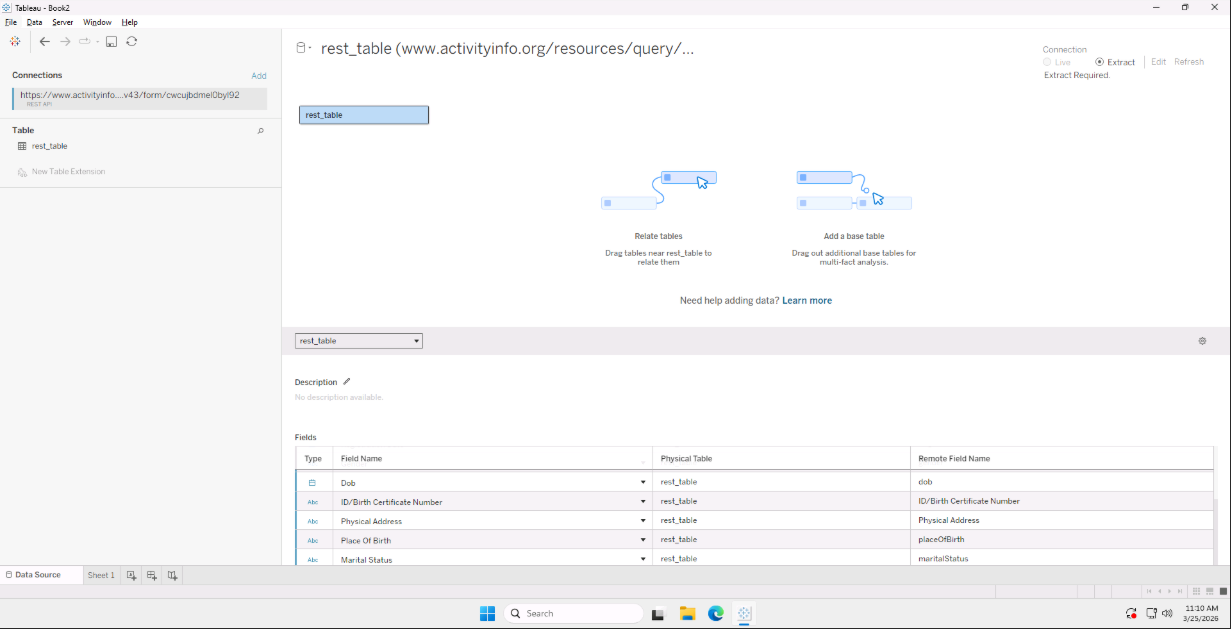The height and width of the screenshot is (629, 1231).
Task: Select the Live connection radio button
Action: click(1047, 62)
